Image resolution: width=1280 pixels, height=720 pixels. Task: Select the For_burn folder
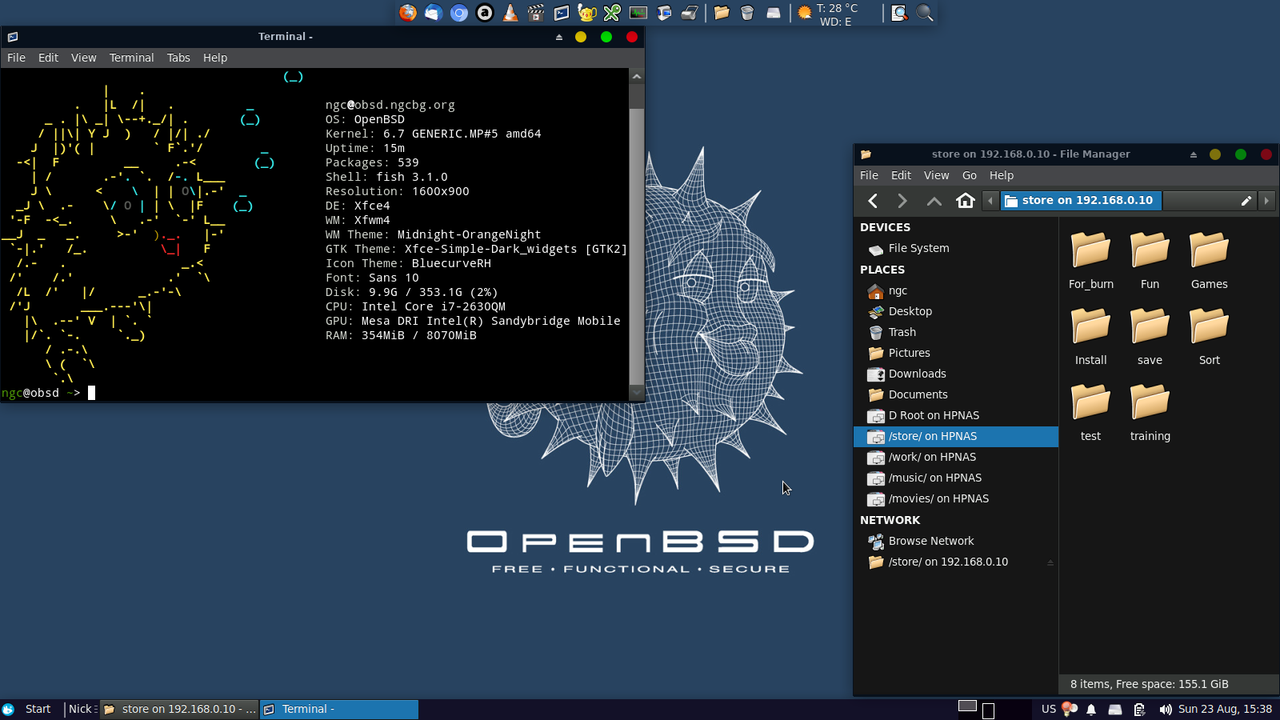pyautogui.click(x=1091, y=261)
